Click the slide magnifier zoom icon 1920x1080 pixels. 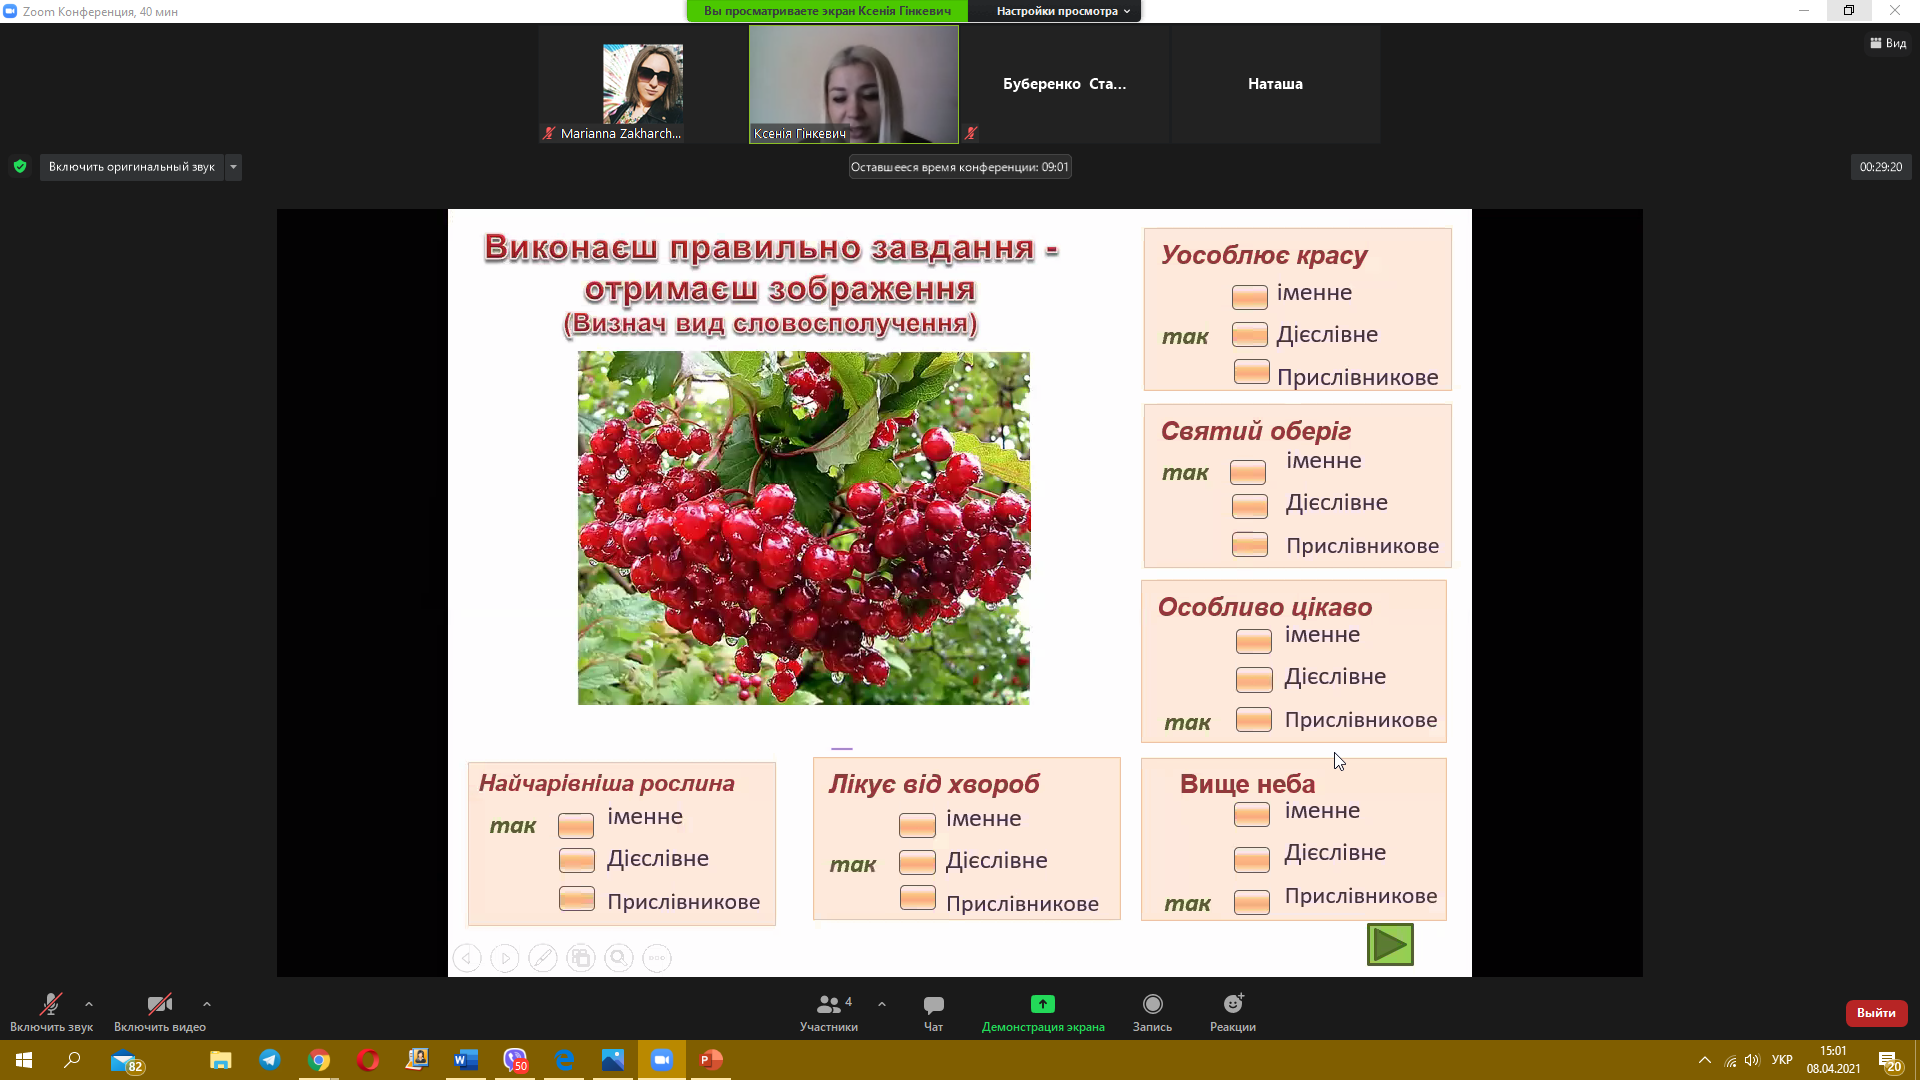619,958
